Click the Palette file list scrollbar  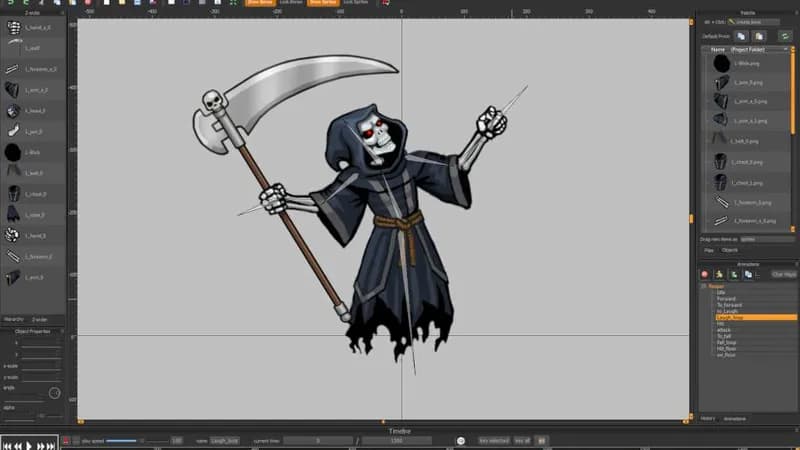tap(793, 92)
